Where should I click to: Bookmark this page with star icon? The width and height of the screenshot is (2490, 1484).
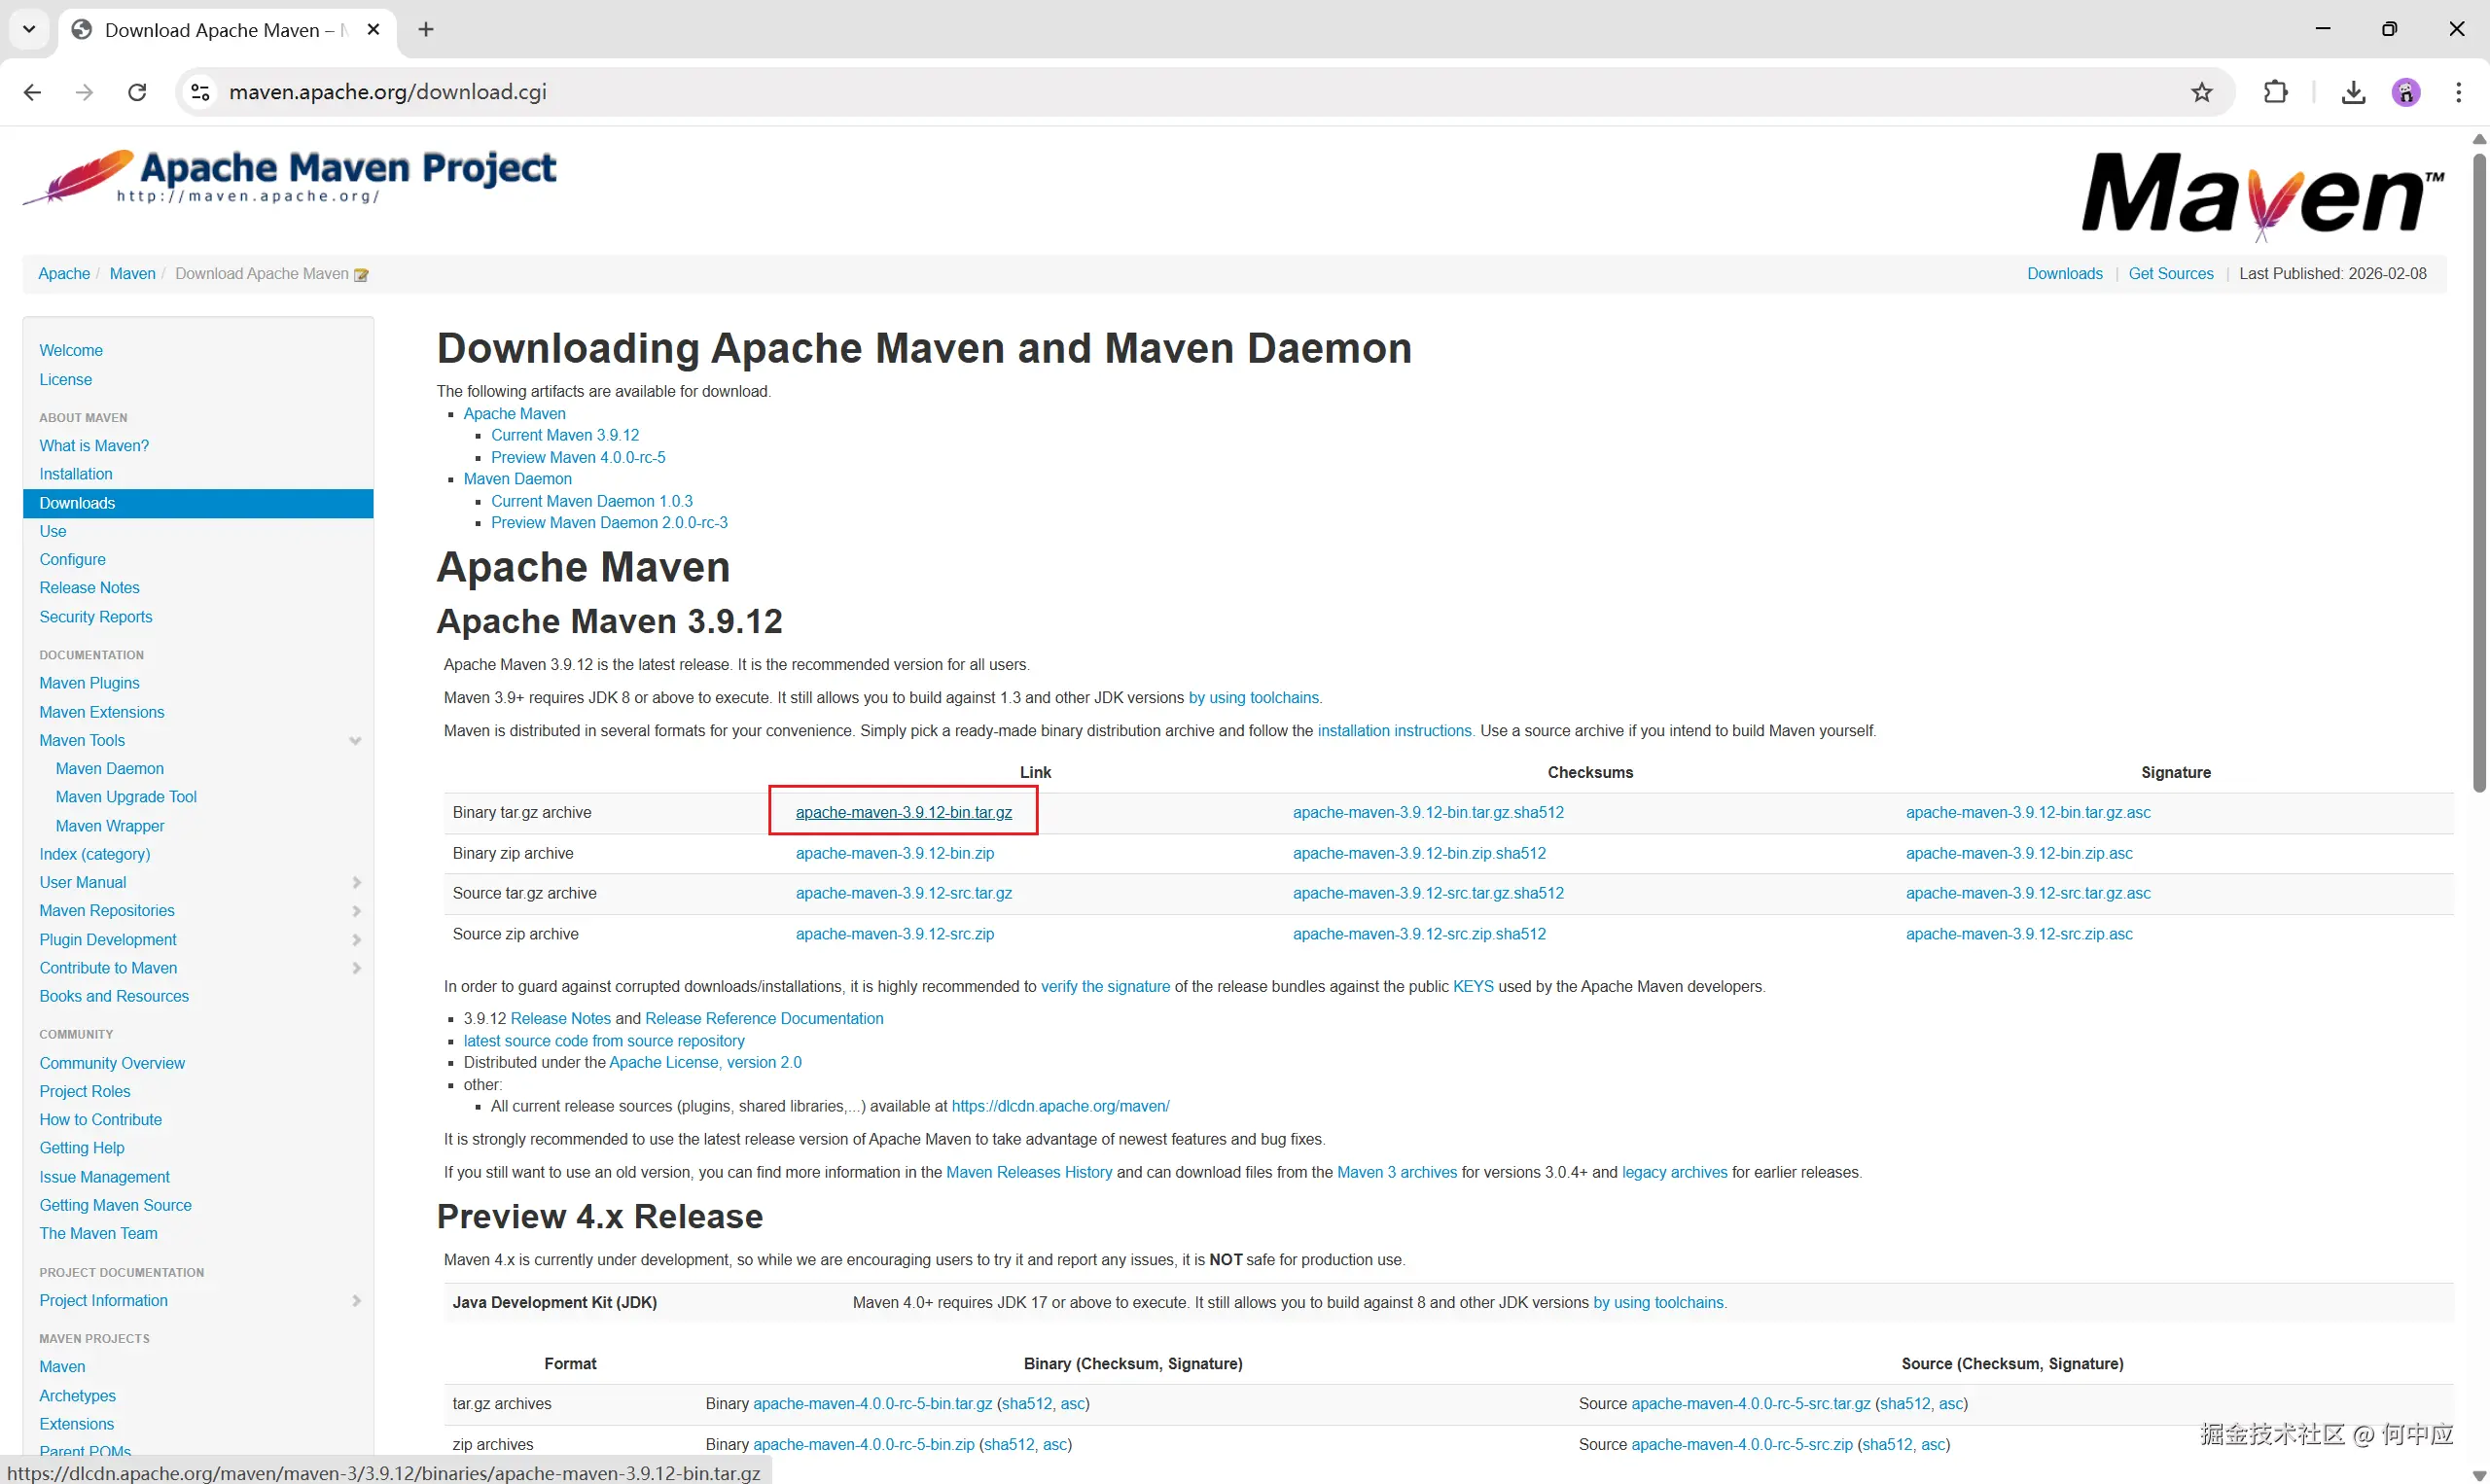pyautogui.click(x=2201, y=92)
